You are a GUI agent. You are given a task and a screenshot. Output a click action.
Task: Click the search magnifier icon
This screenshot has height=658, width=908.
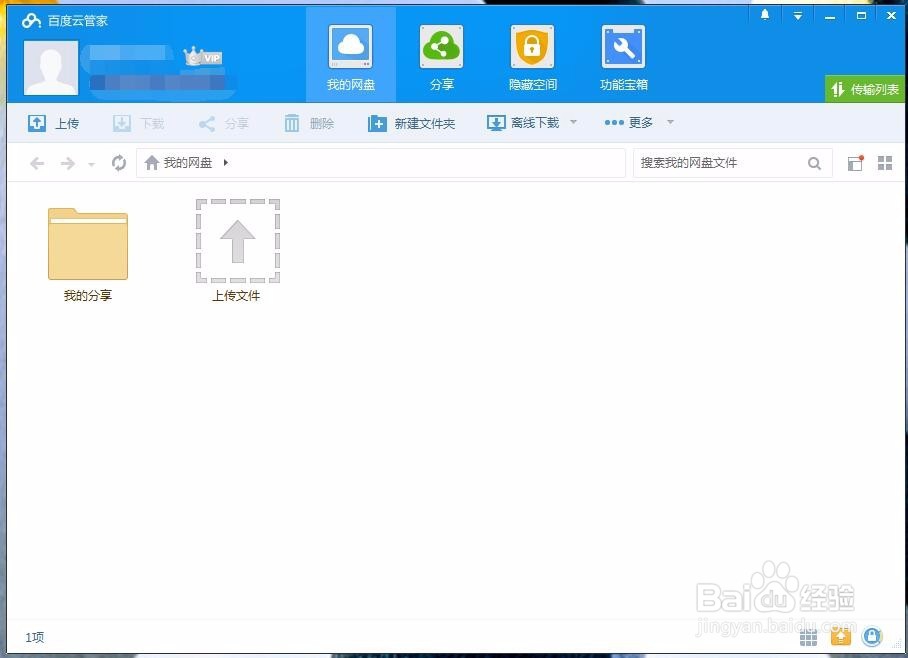coord(814,164)
